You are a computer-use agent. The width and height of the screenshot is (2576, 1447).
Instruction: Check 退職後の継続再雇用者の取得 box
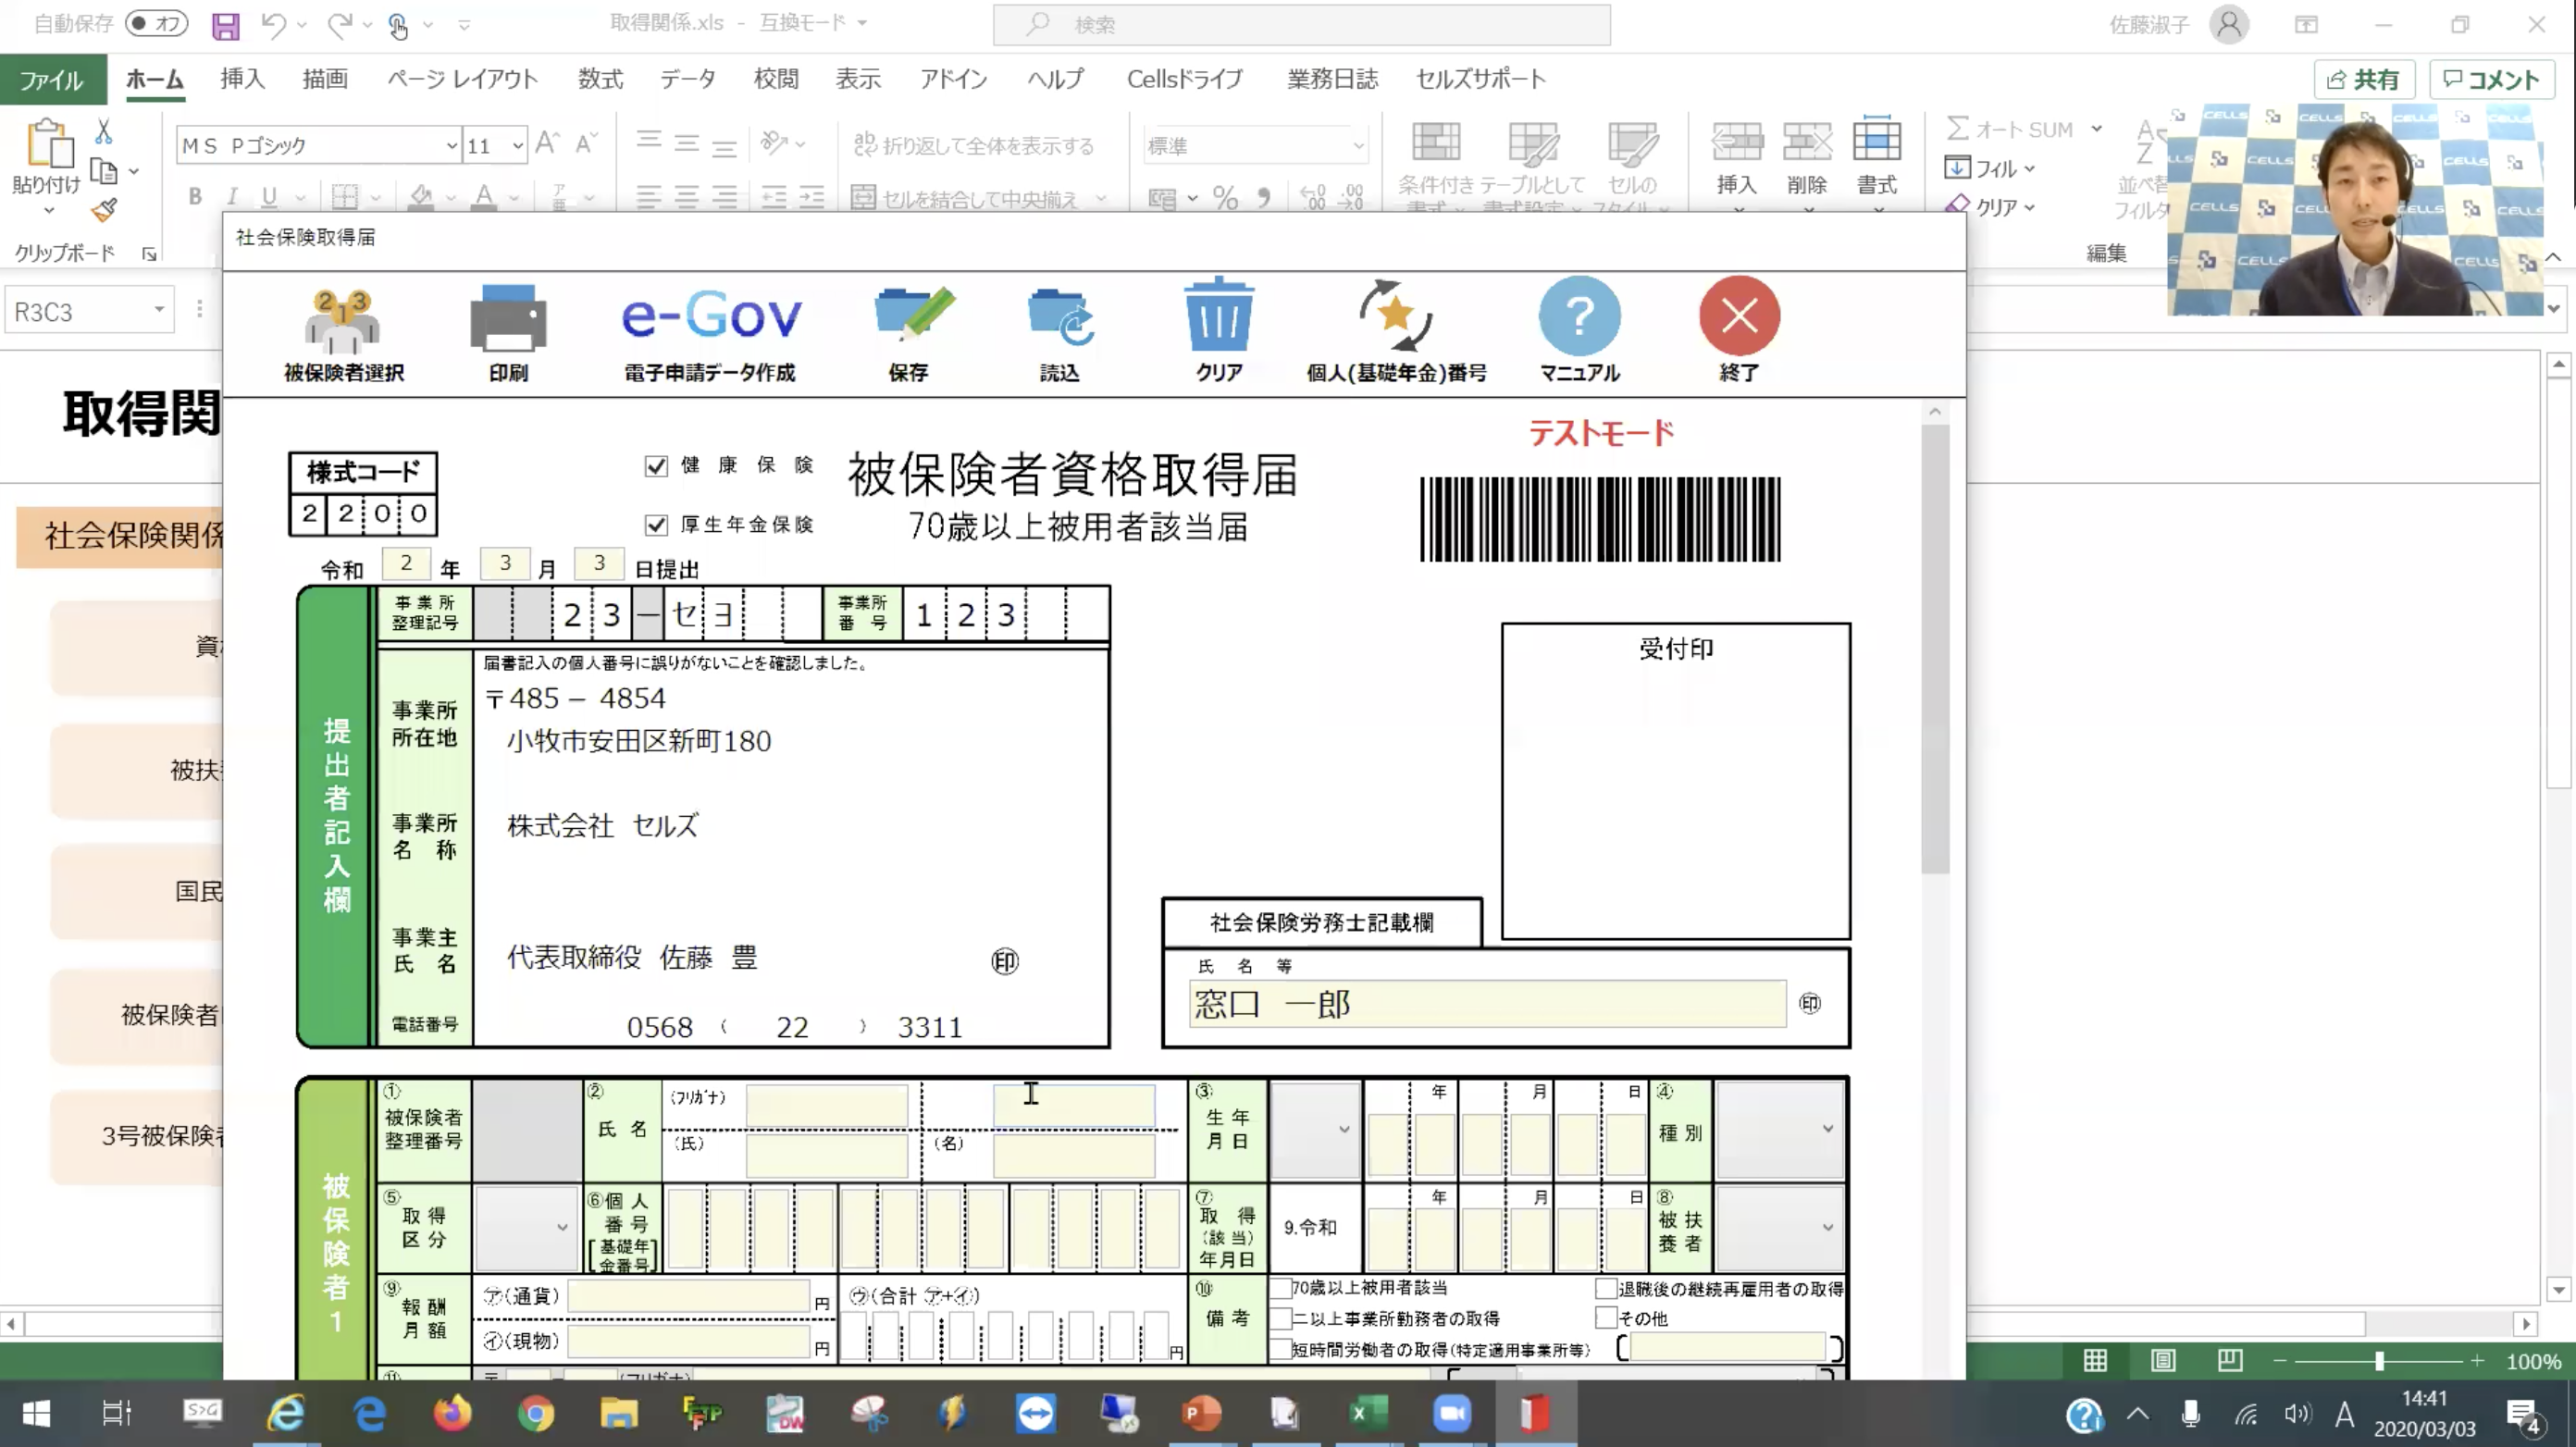pos(1605,1288)
